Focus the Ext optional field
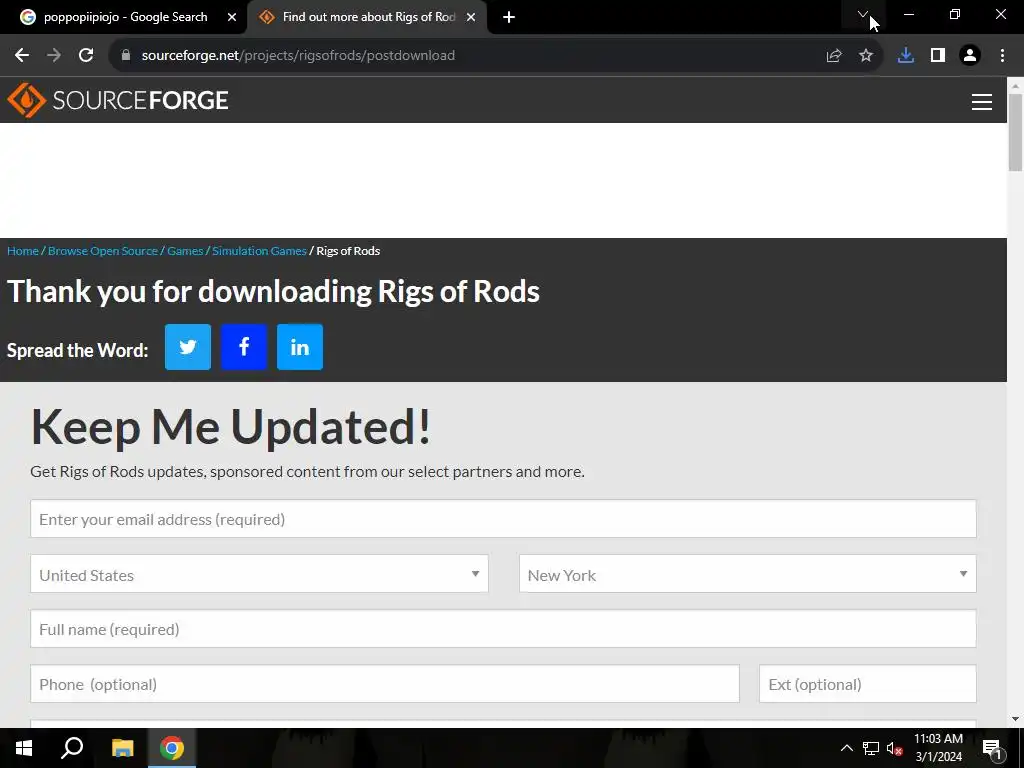This screenshot has height=768, width=1024. pyautogui.click(x=867, y=684)
